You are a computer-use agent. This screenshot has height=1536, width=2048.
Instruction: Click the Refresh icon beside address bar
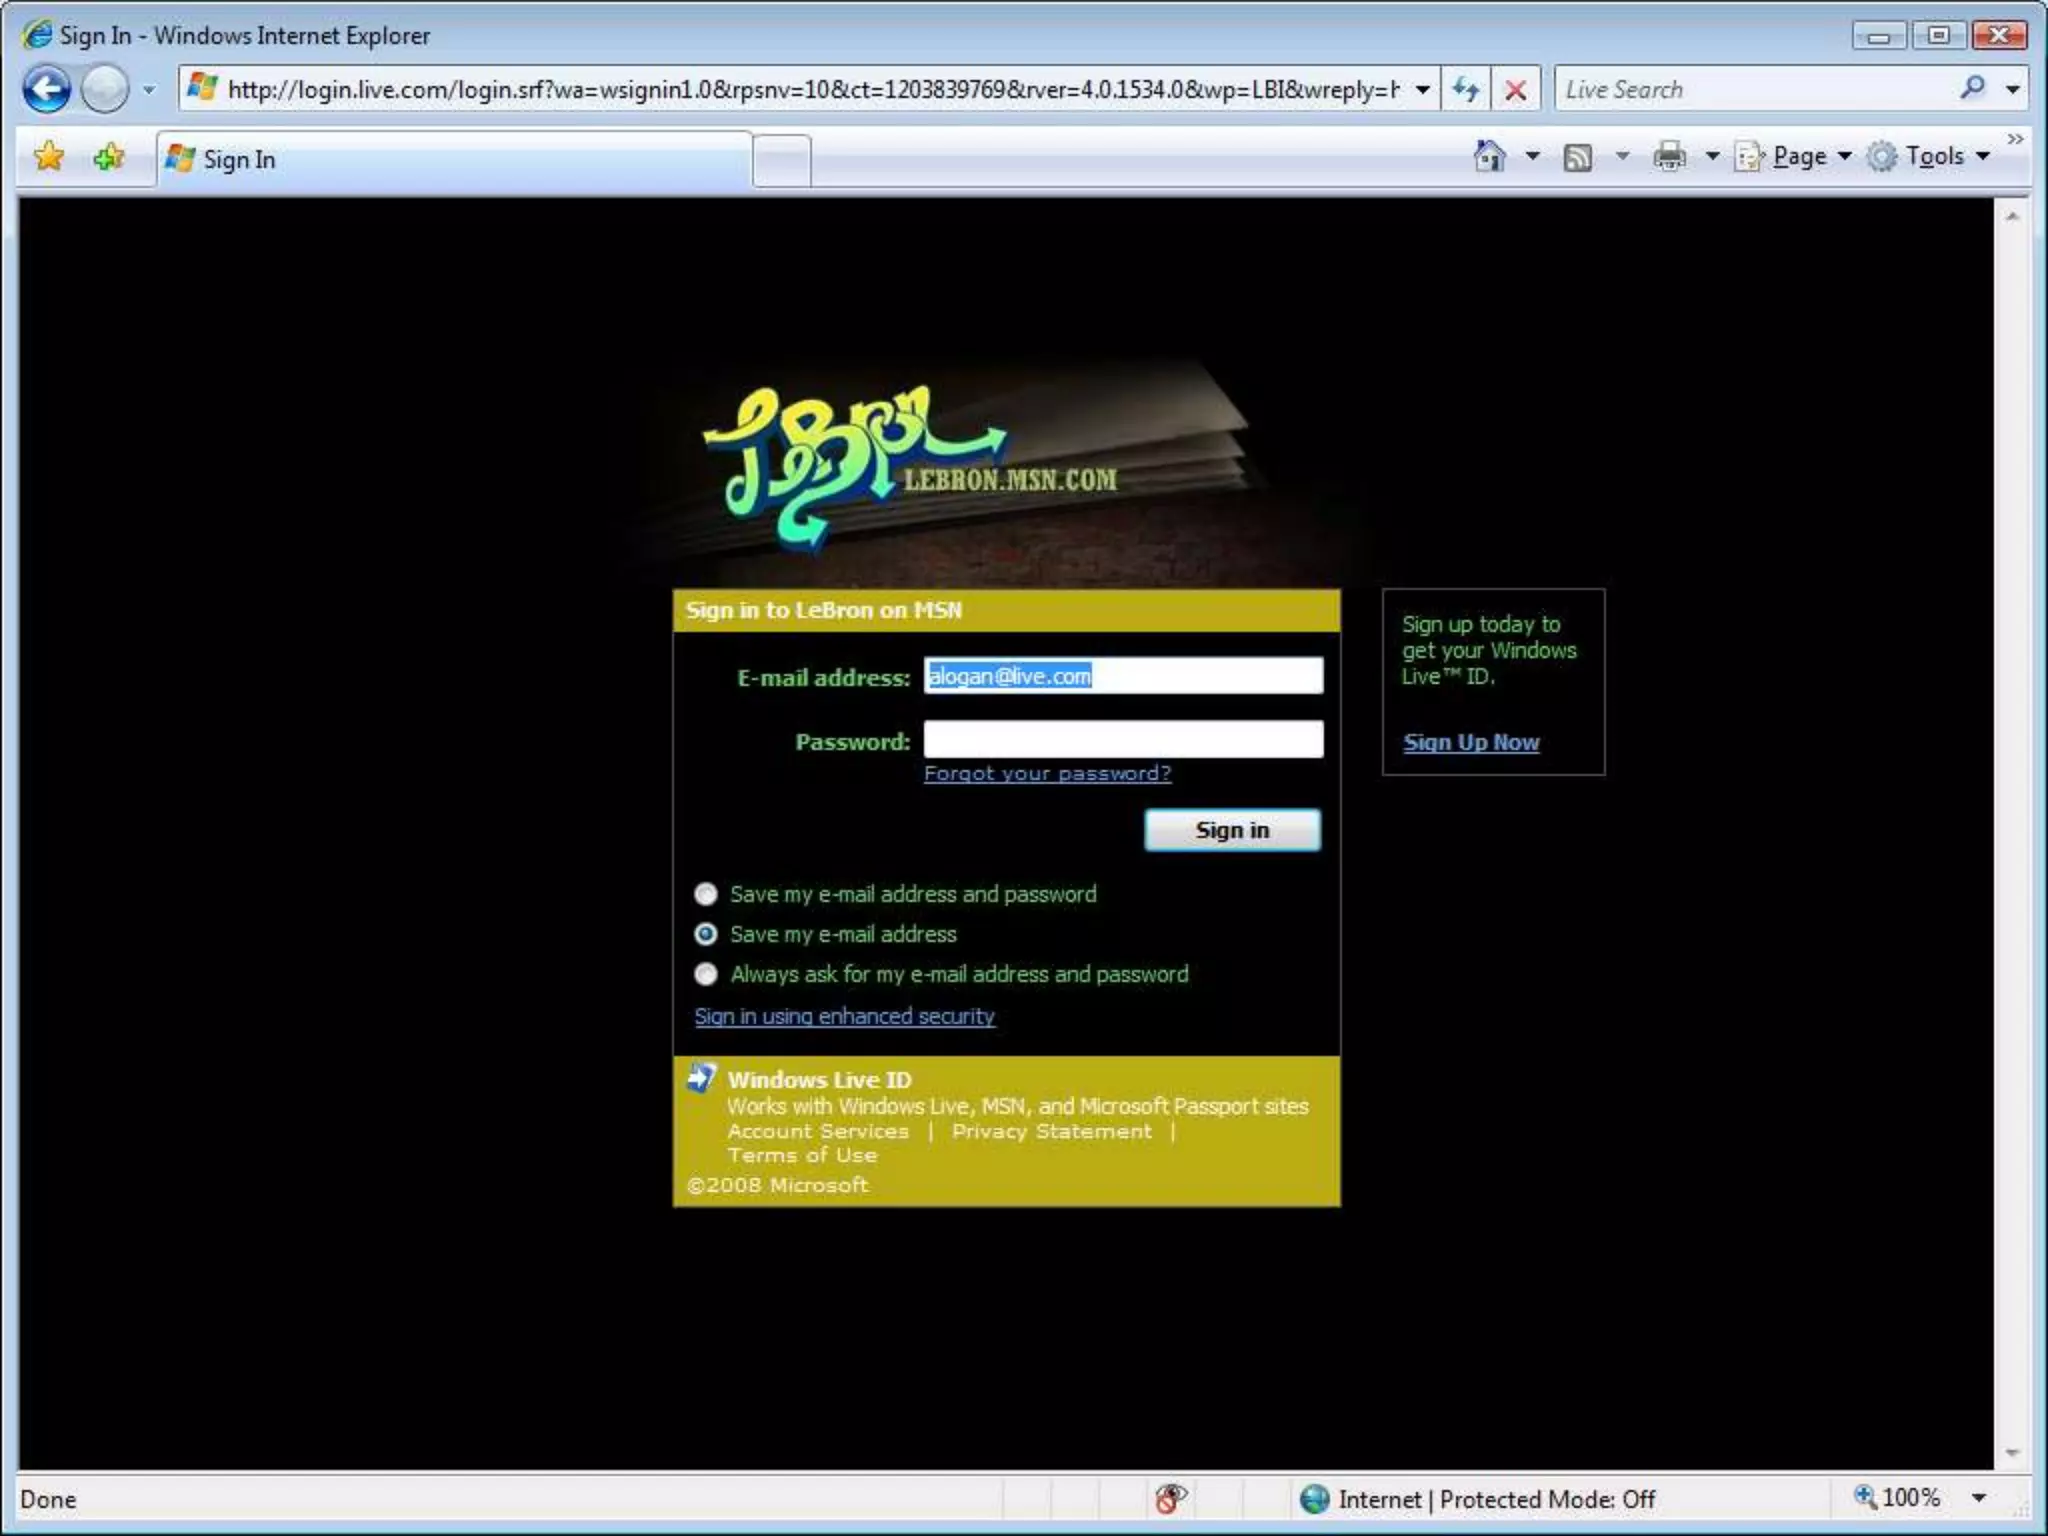[x=1465, y=90]
